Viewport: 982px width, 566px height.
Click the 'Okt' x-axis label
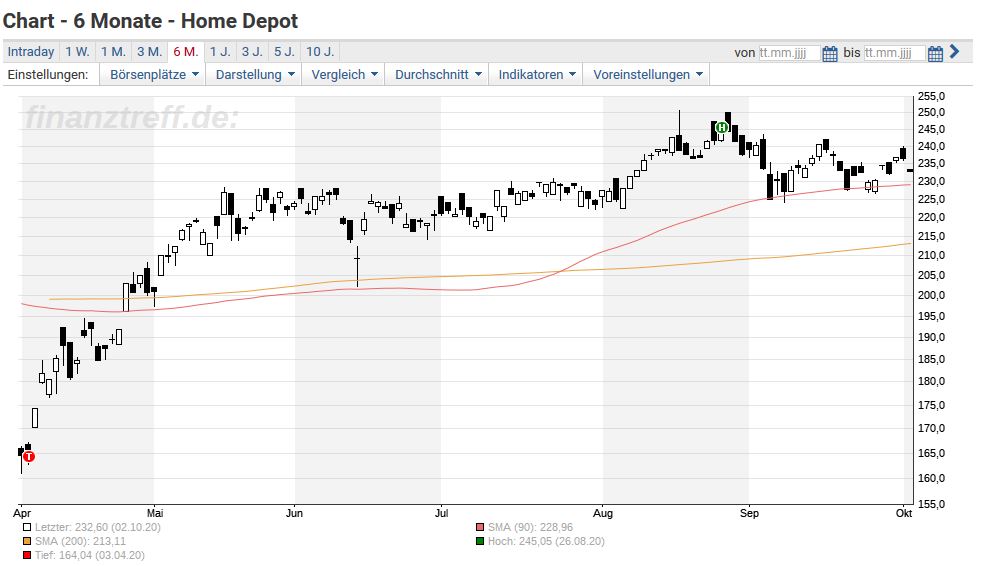pyautogui.click(x=904, y=513)
